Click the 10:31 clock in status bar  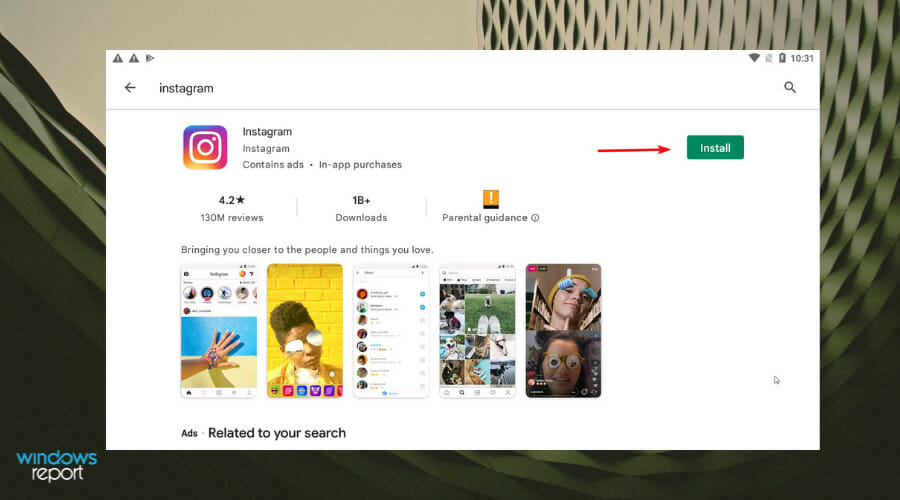[x=802, y=59]
